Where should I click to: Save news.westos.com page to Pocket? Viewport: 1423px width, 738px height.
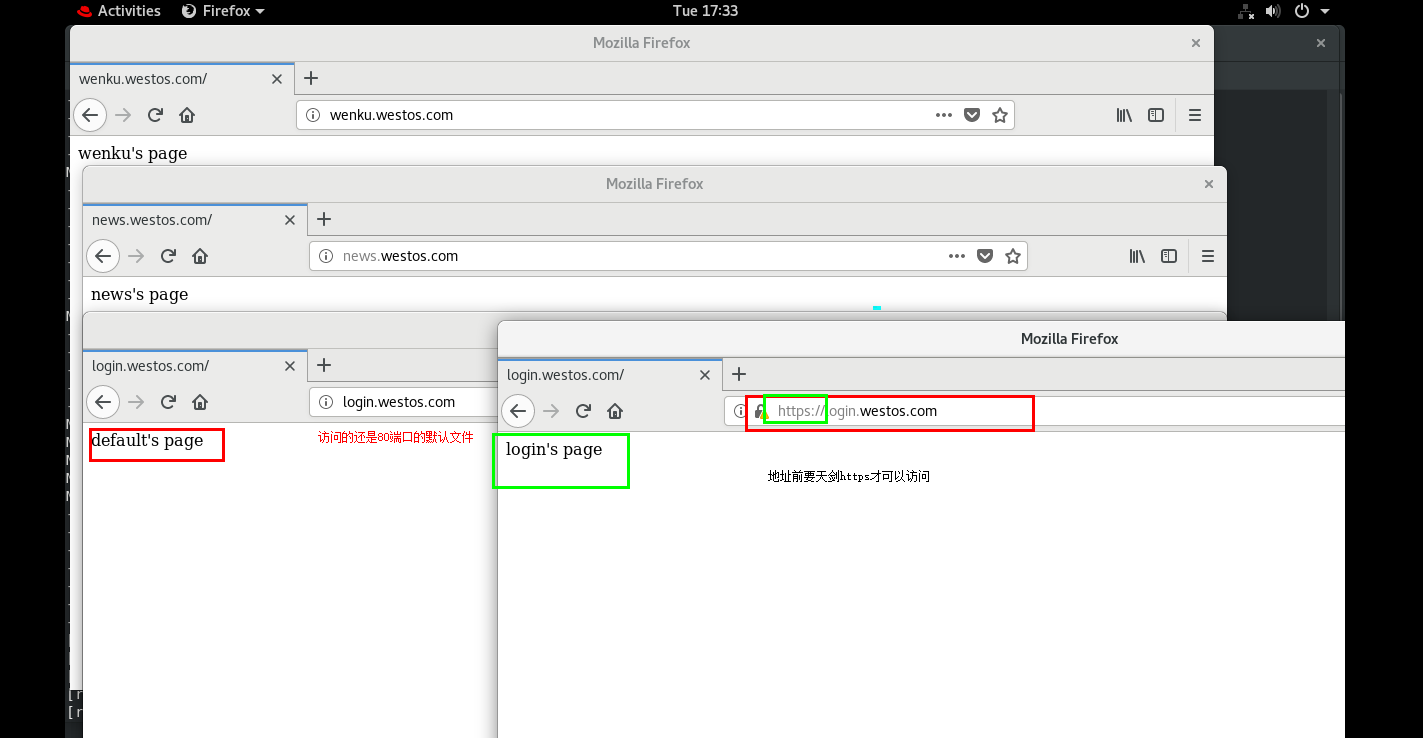[x=984, y=256]
